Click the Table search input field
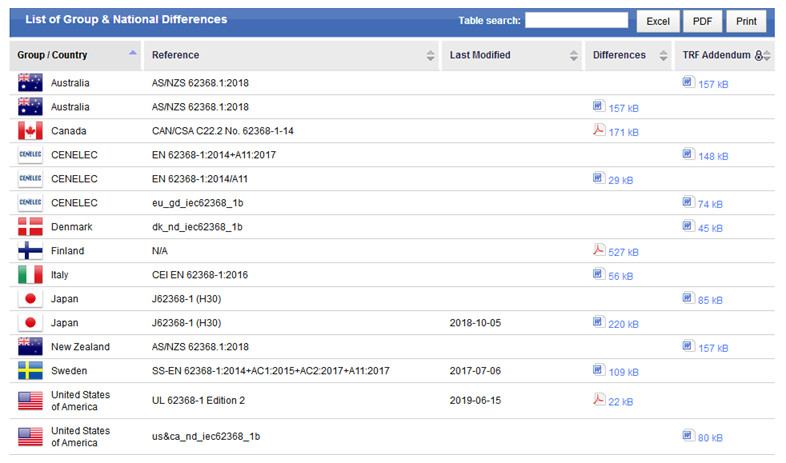The image size is (786, 463). point(576,20)
